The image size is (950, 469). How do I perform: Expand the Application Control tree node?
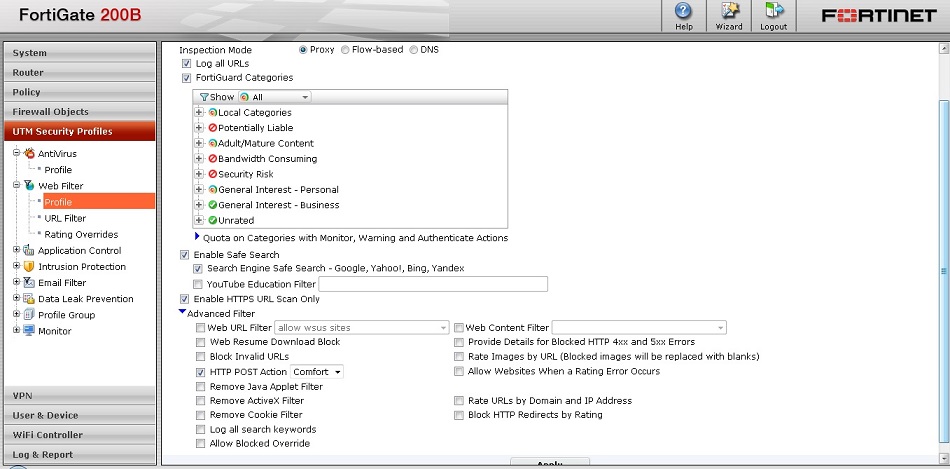coord(16,250)
